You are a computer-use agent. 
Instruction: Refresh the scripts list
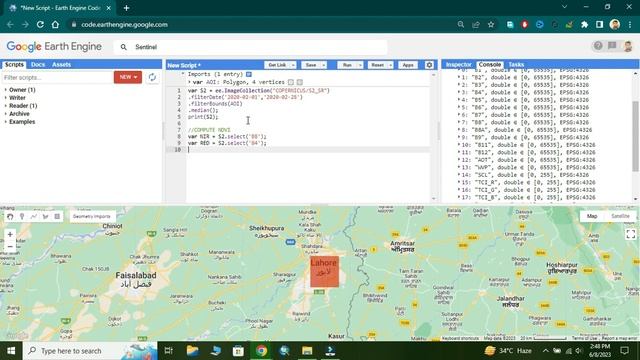pos(152,77)
